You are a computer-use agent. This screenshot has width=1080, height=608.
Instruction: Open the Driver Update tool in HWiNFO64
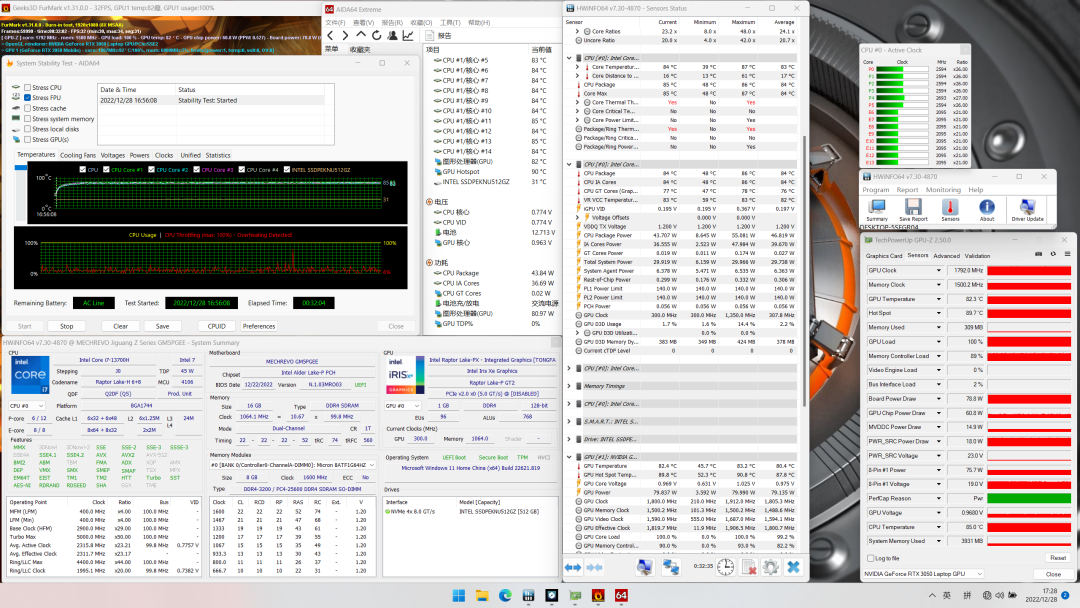[1027, 207]
